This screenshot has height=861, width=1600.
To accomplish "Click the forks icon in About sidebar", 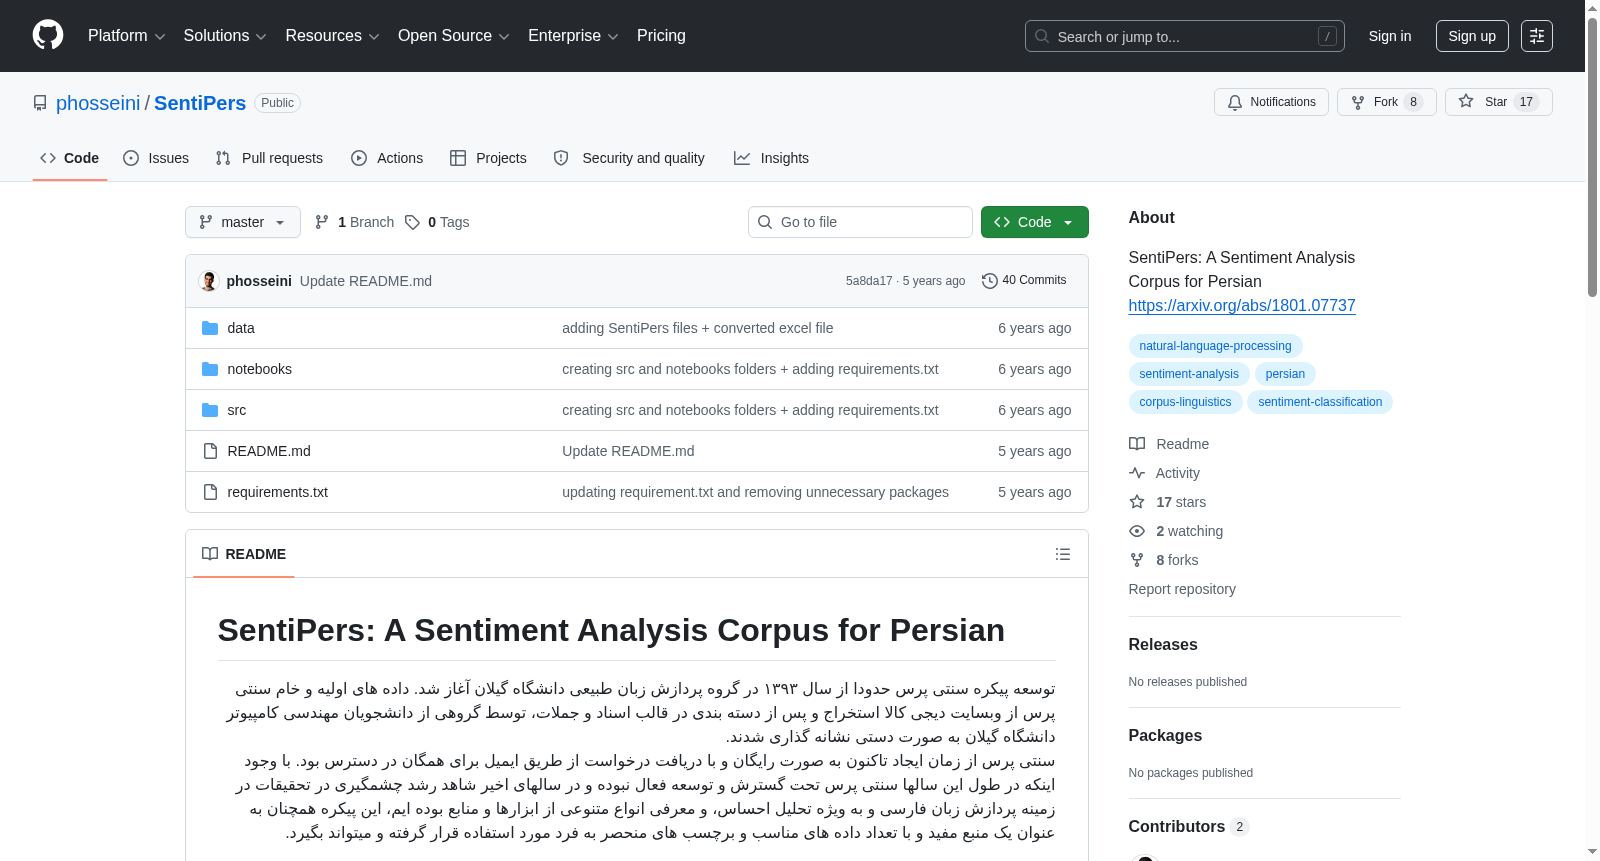I will coord(1137,560).
